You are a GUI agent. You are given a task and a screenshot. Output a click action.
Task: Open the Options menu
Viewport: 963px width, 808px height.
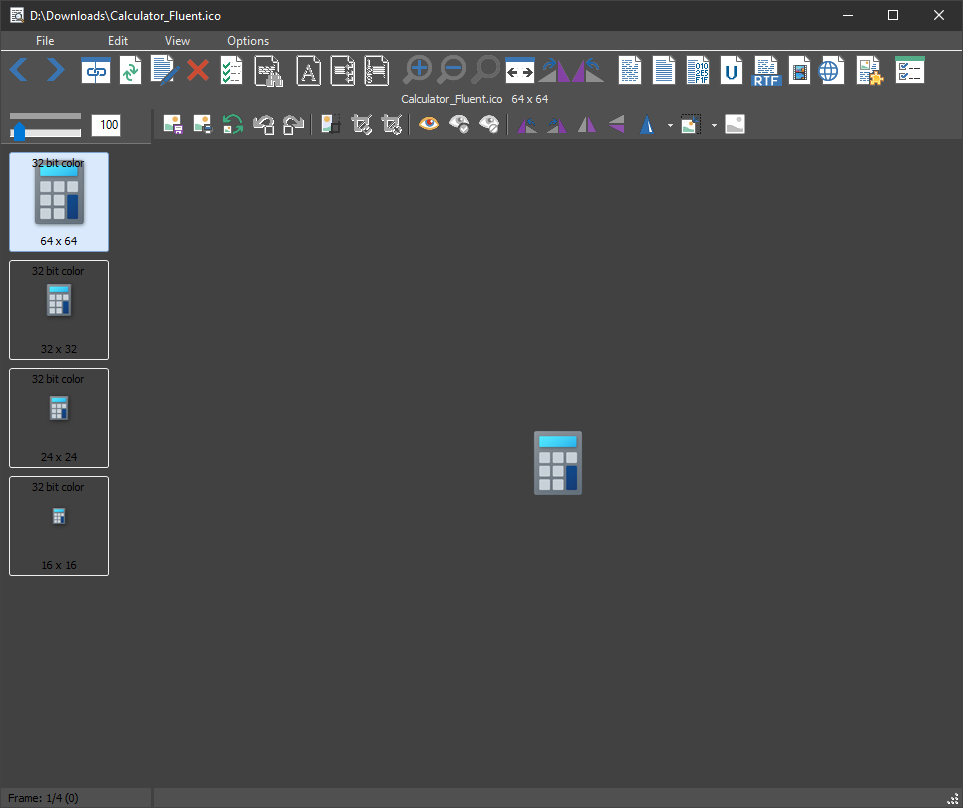click(x=248, y=41)
